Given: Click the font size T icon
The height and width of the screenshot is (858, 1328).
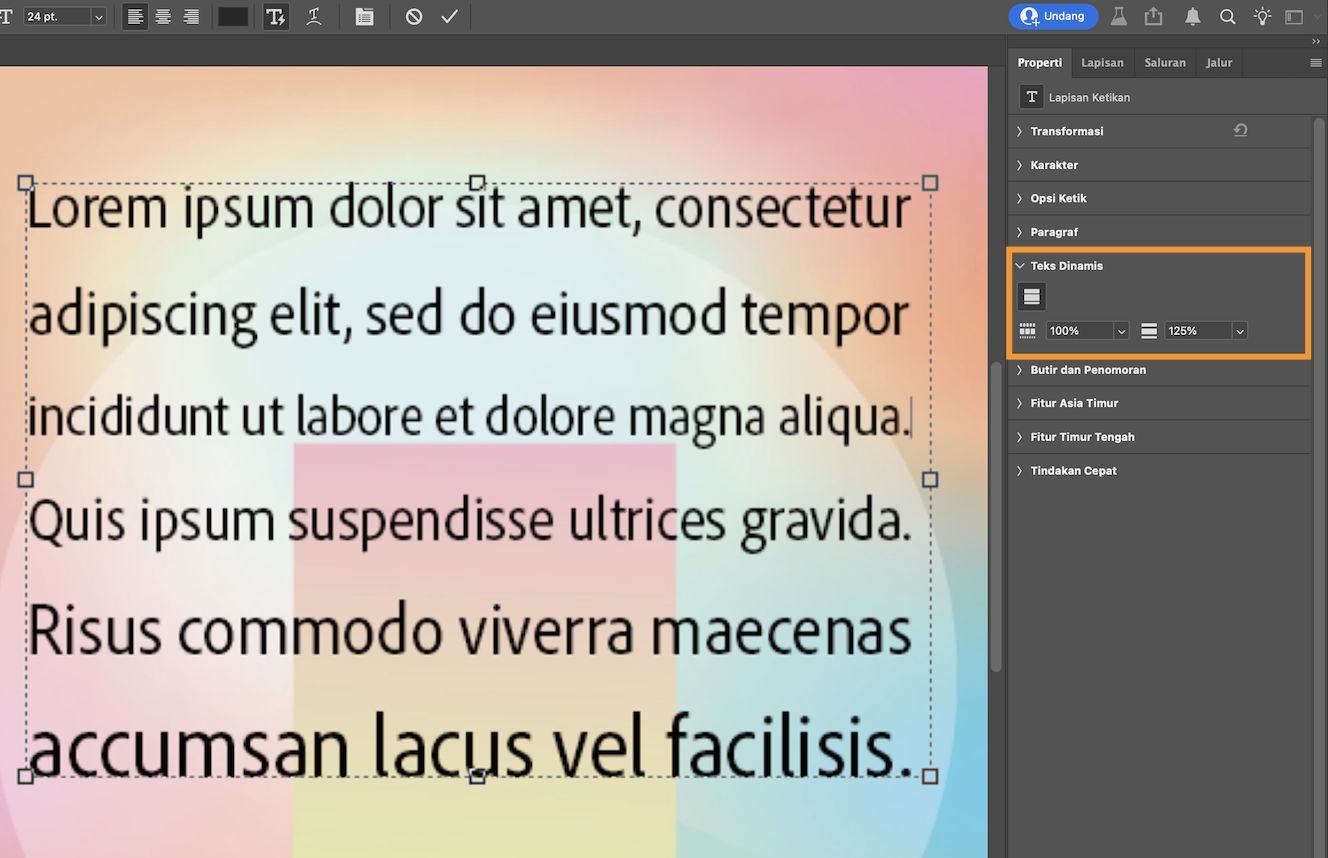Looking at the screenshot, I should tap(5, 17).
